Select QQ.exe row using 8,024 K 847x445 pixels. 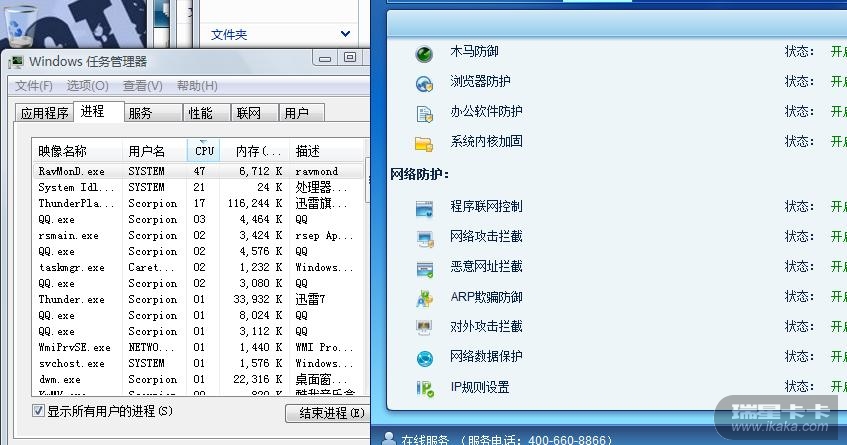pyautogui.click(x=199, y=315)
